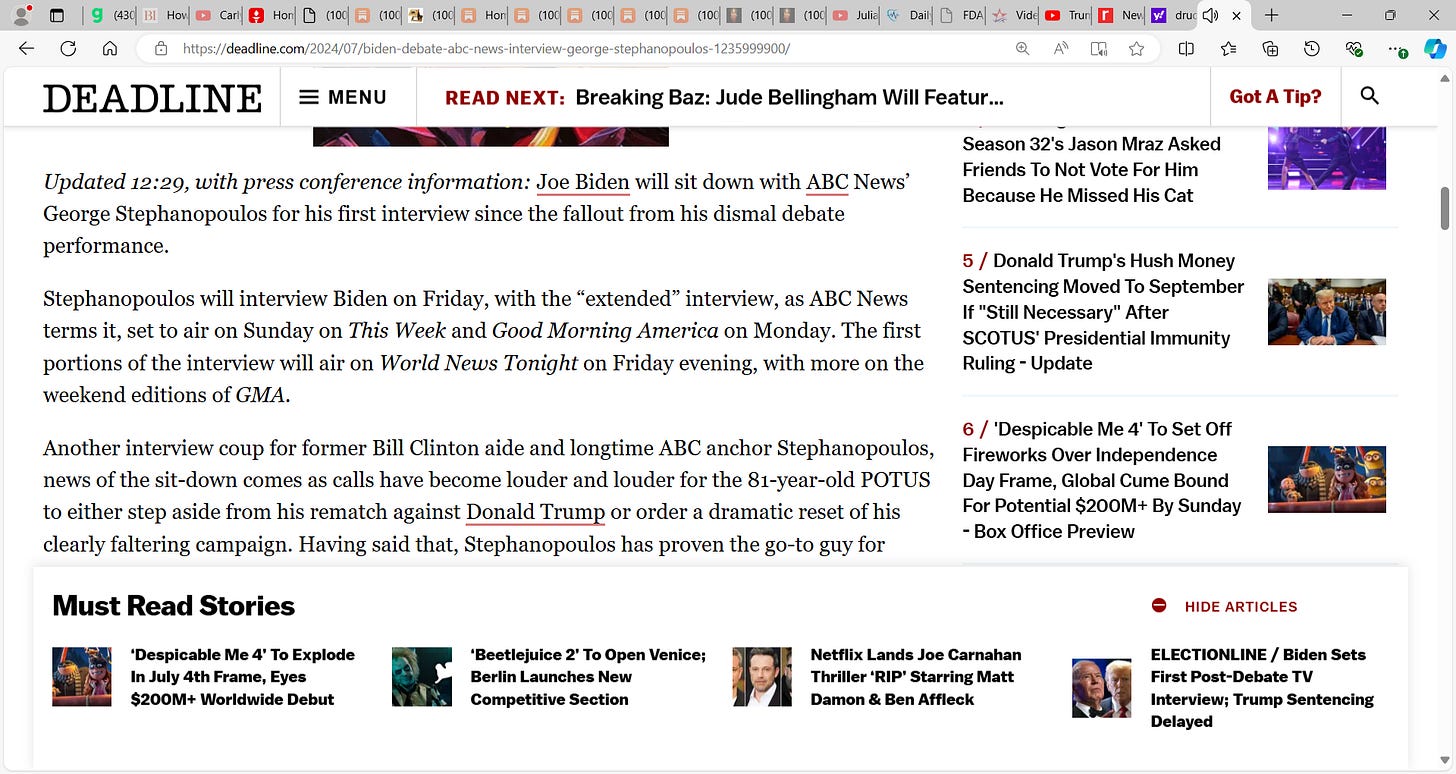The height and width of the screenshot is (774, 1456).
Task: Reload the page with the refresh icon
Action: pos(68,48)
